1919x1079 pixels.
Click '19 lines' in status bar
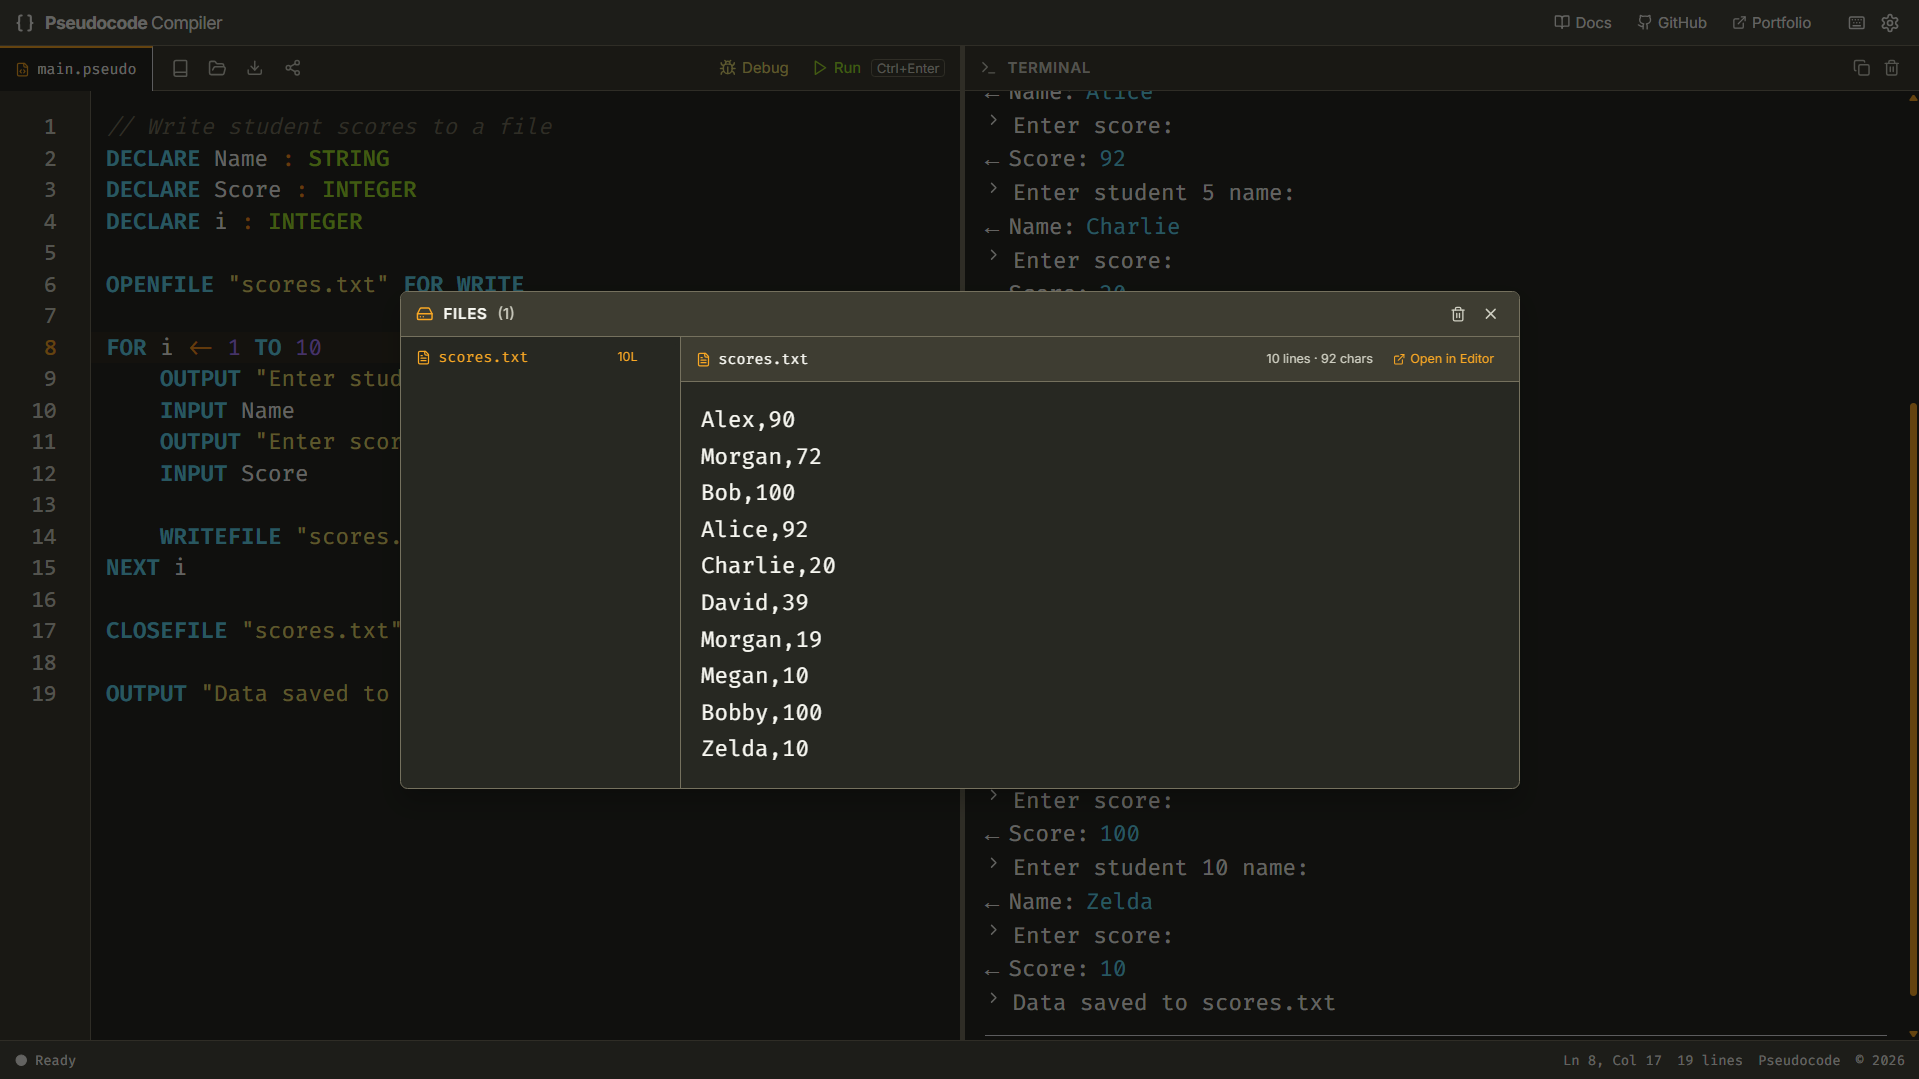point(1709,1060)
